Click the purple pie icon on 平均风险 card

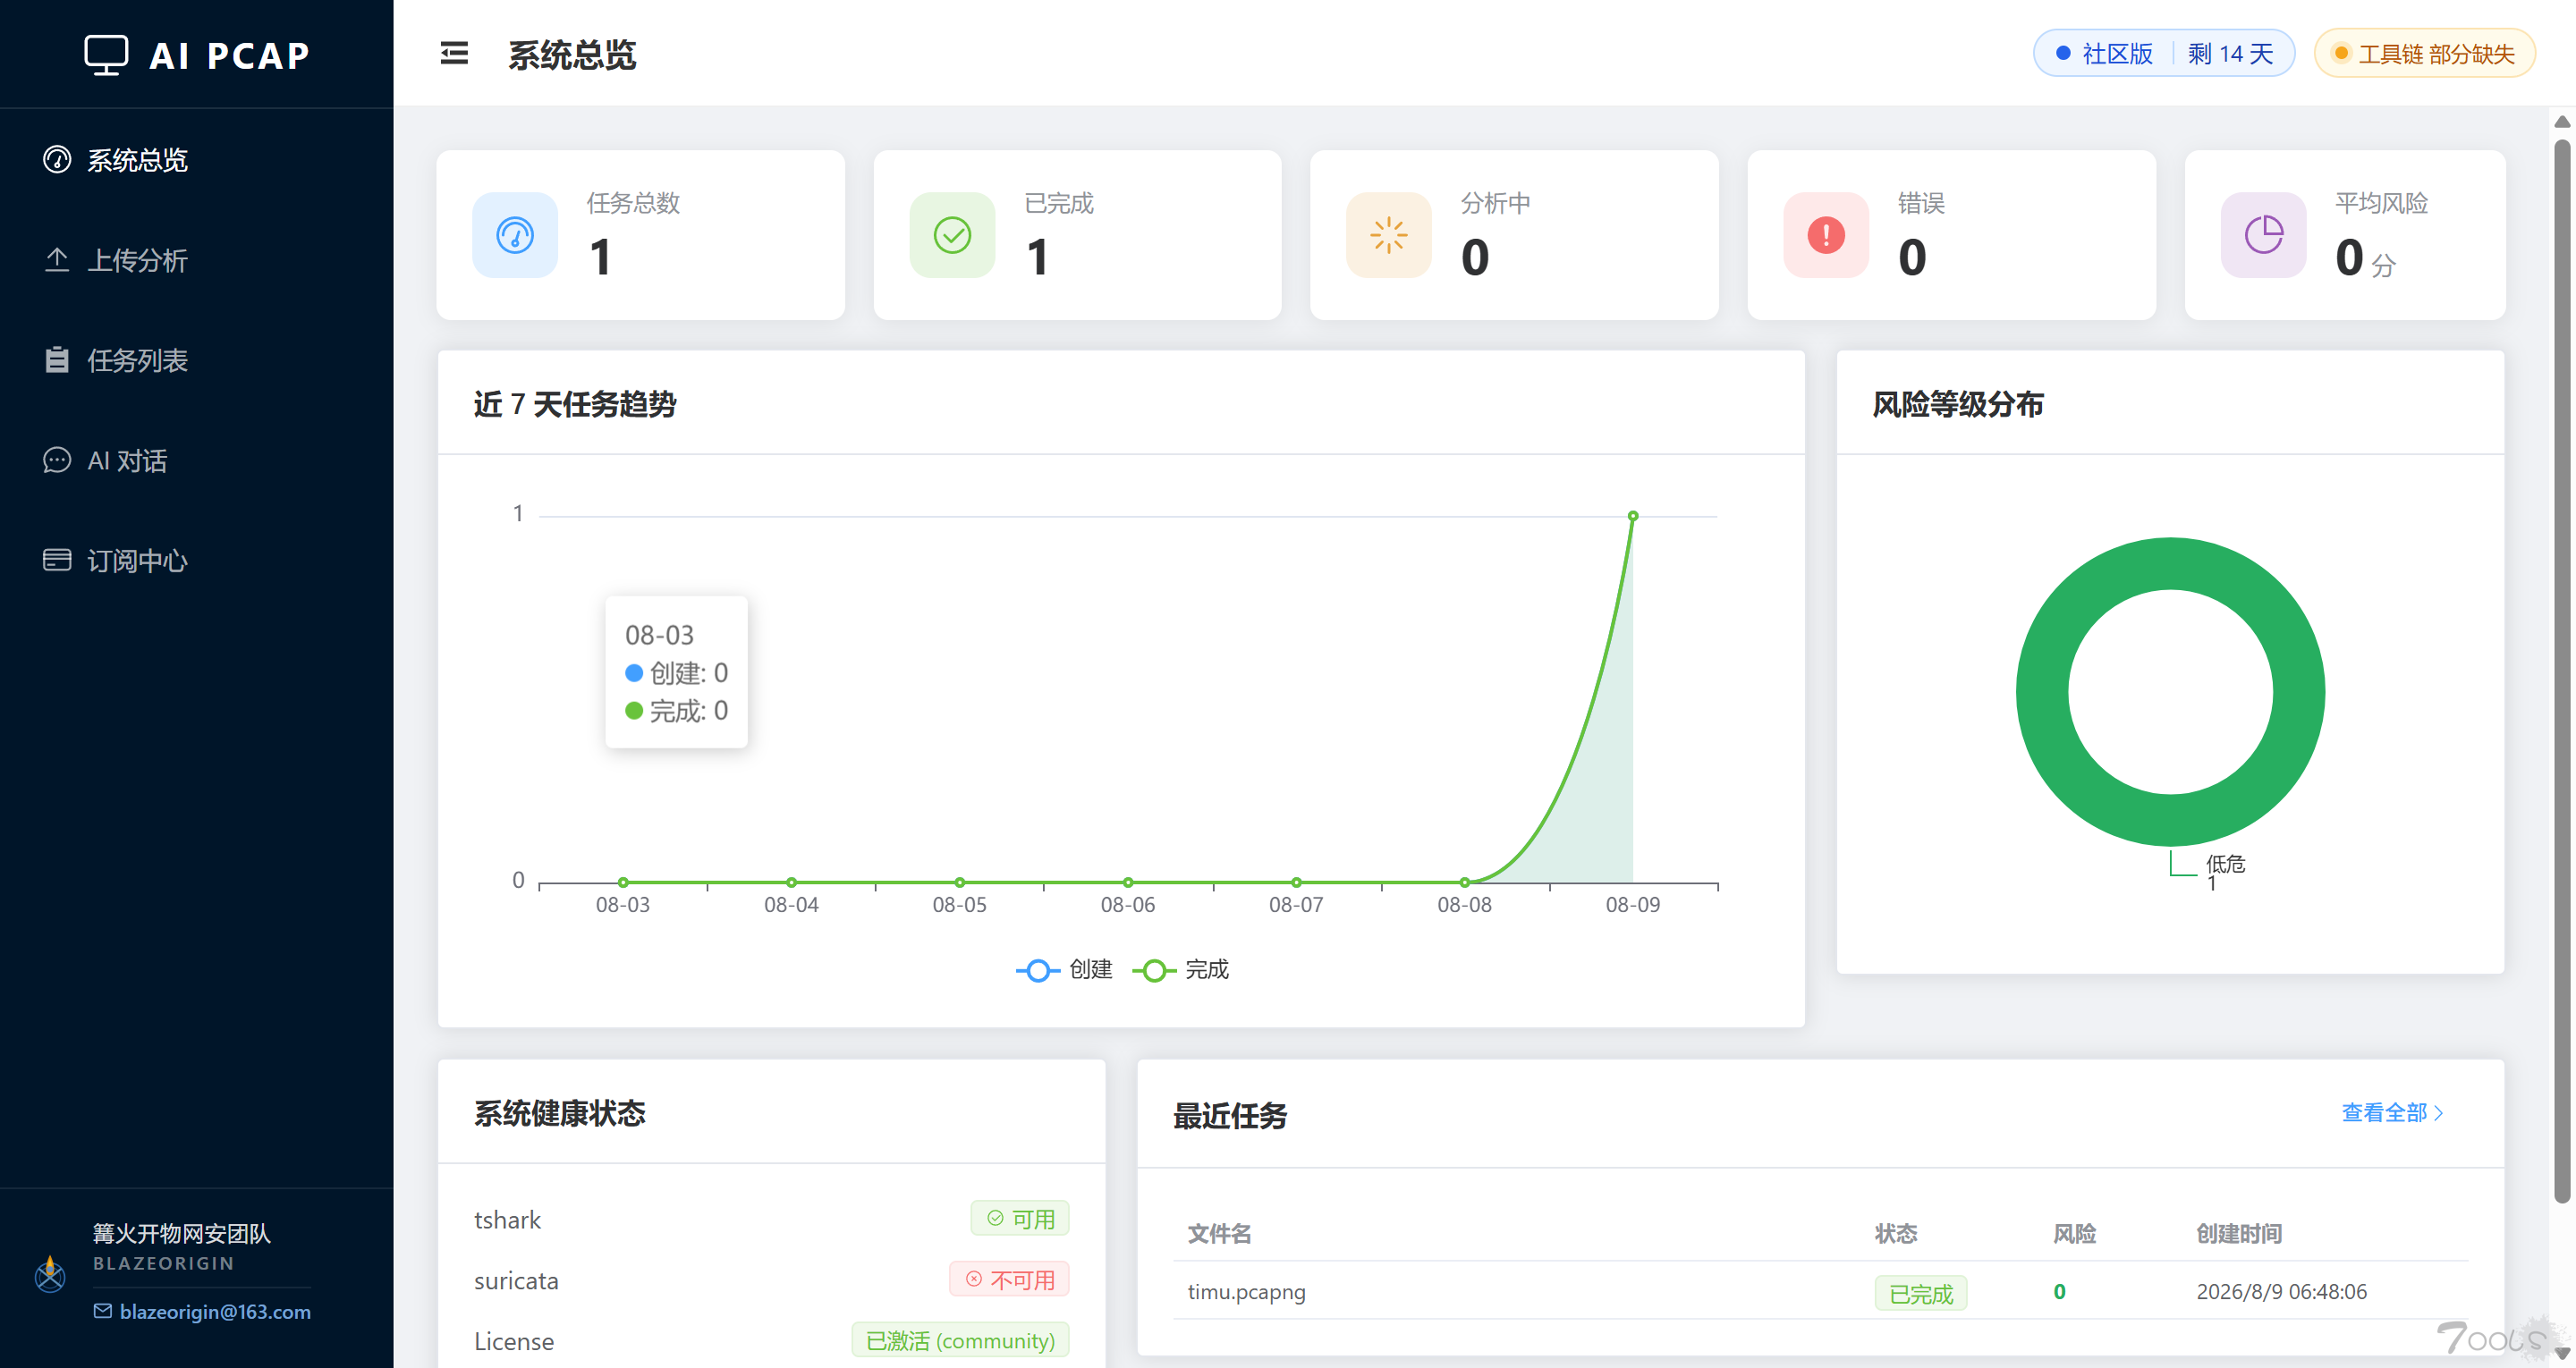[x=2264, y=235]
